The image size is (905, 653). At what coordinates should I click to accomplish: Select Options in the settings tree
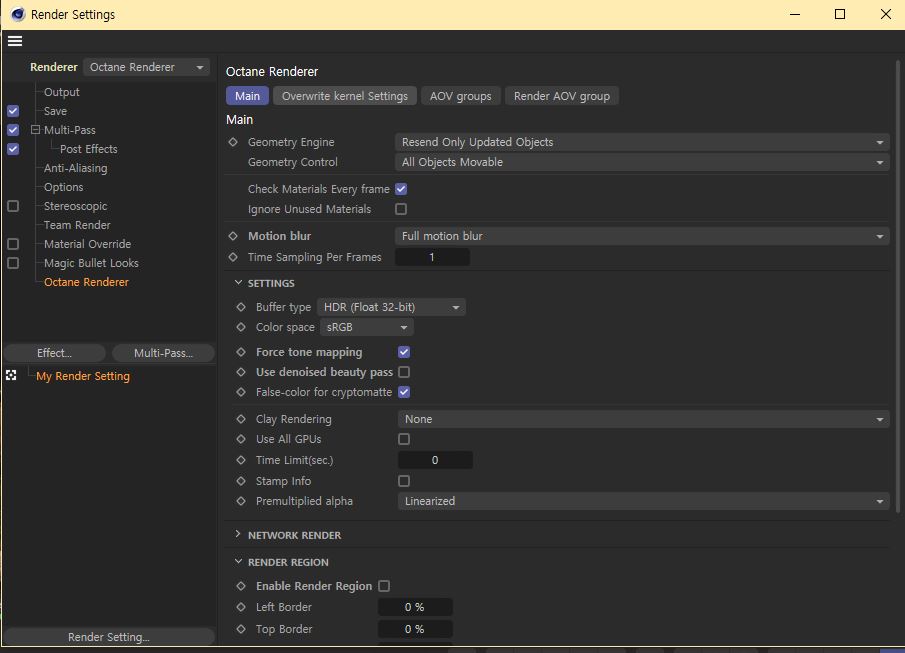(x=63, y=187)
